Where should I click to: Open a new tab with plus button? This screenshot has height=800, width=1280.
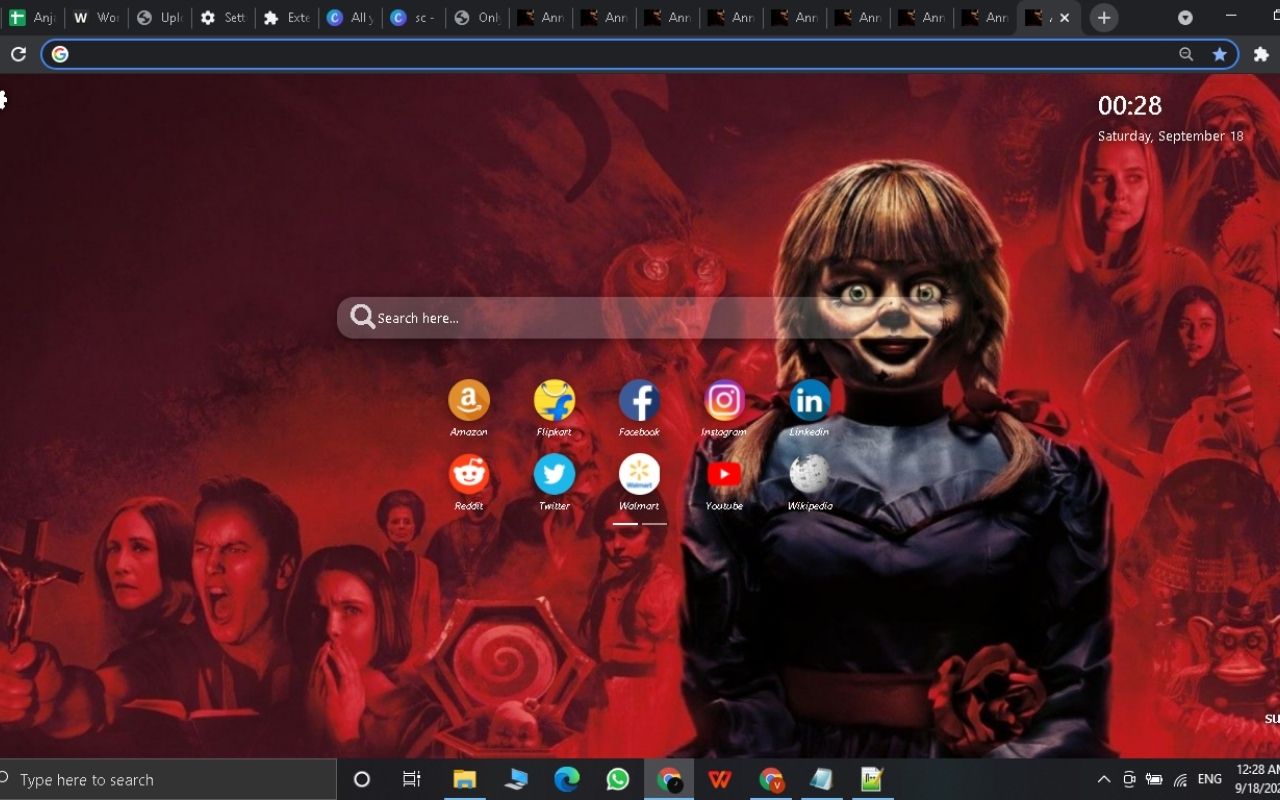[x=1104, y=18]
